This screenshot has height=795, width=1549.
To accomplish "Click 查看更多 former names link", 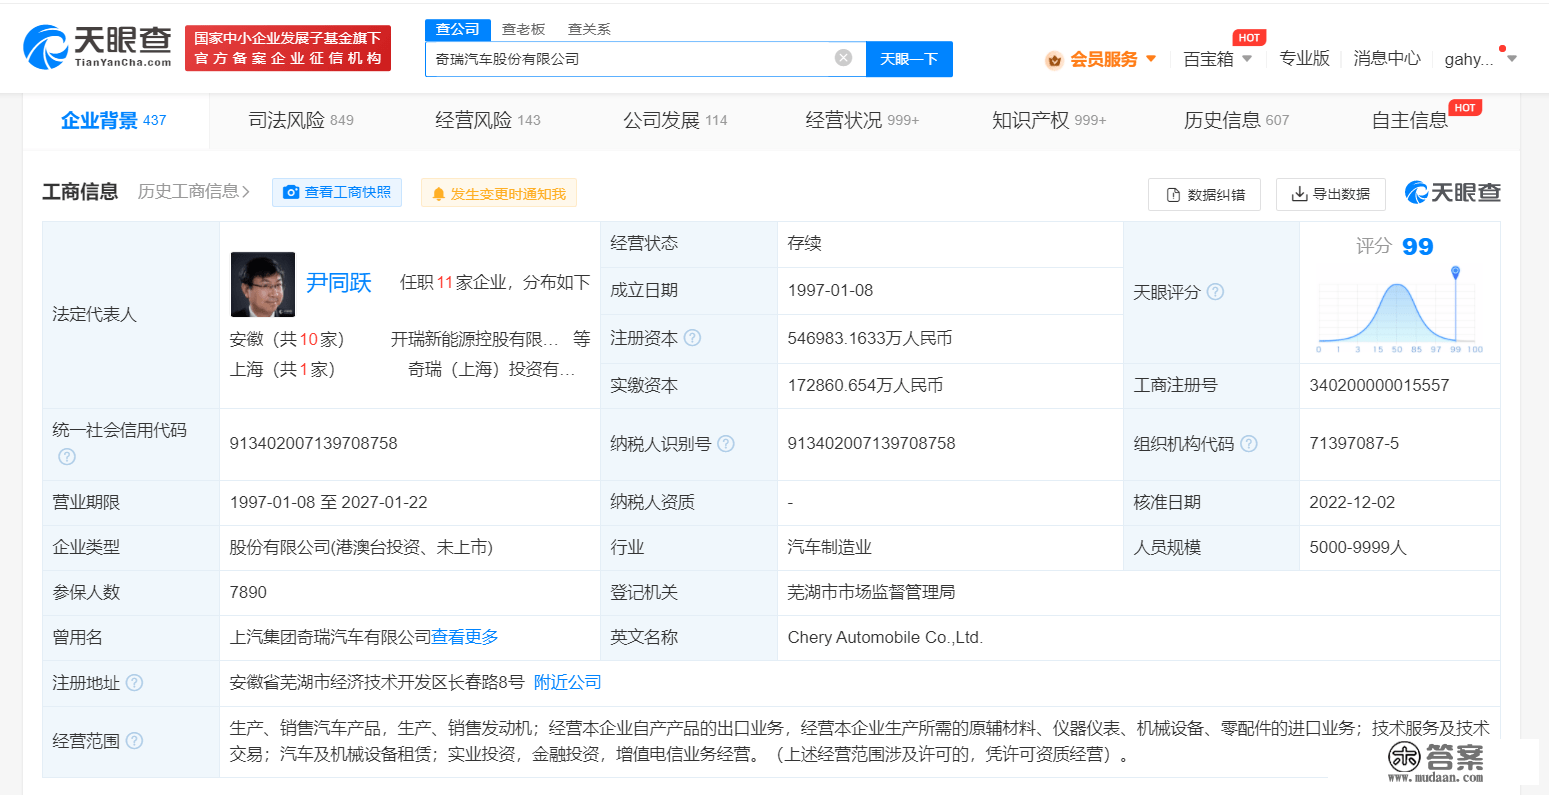I will click(x=465, y=637).
